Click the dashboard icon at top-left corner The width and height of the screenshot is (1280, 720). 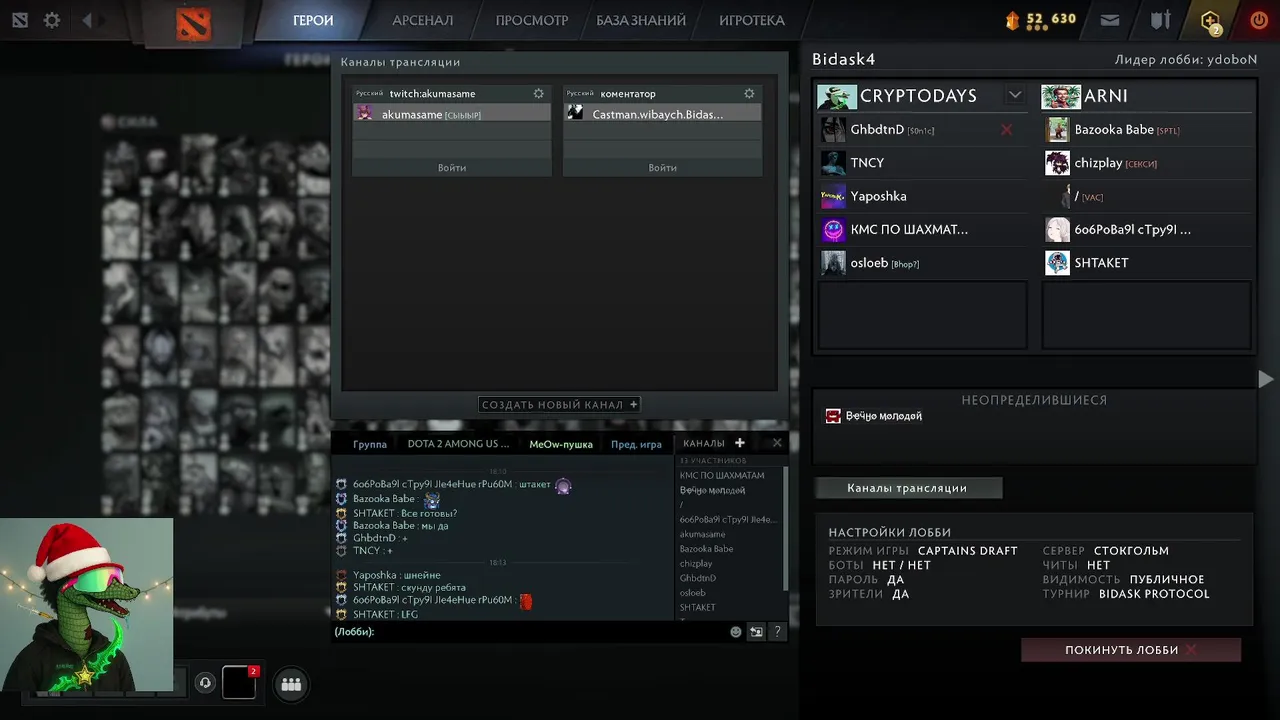click(x=20, y=20)
